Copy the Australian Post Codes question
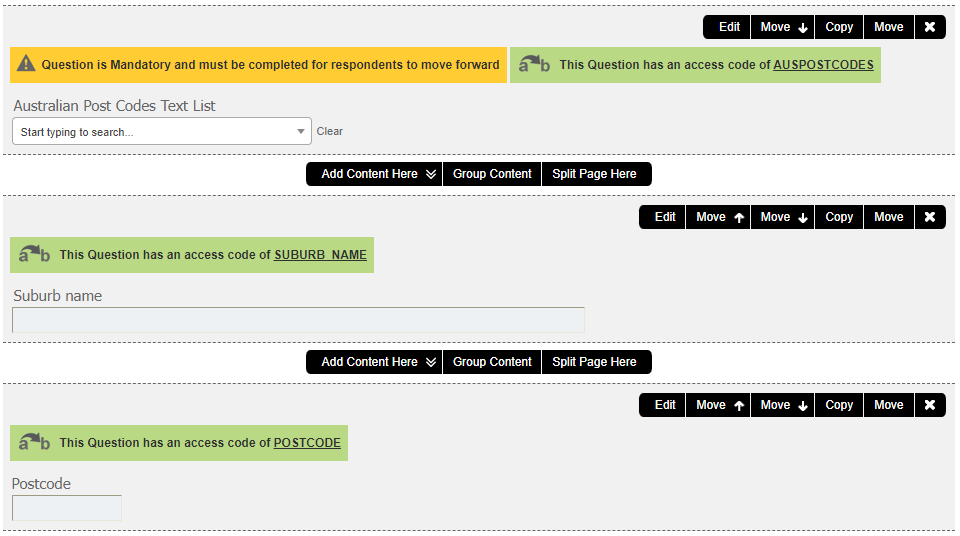Viewport: 960px width, 536px height. click(x=839, y=27)
